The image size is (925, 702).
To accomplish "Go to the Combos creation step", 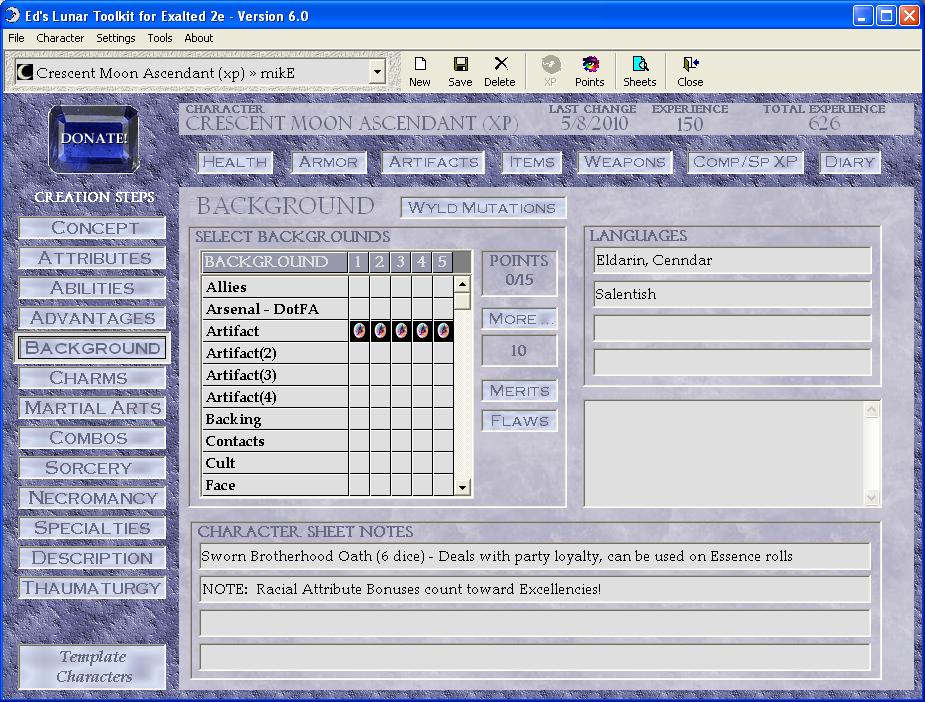I will pyautogui.click(x=93, y=438).
